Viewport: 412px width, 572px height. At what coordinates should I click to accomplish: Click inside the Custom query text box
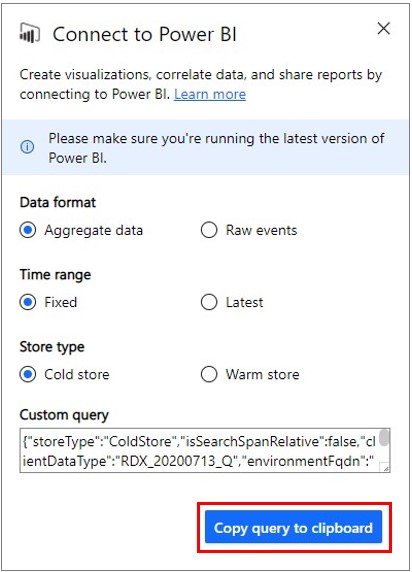tap(199, 451)
